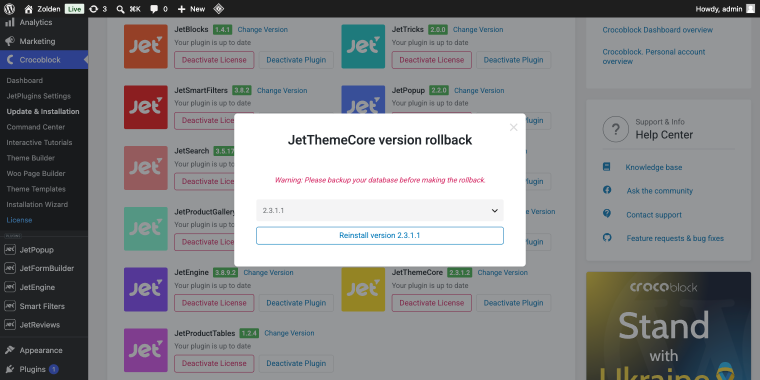Close the version rollback dialog
760x380 pixels.
coord(513,127)
